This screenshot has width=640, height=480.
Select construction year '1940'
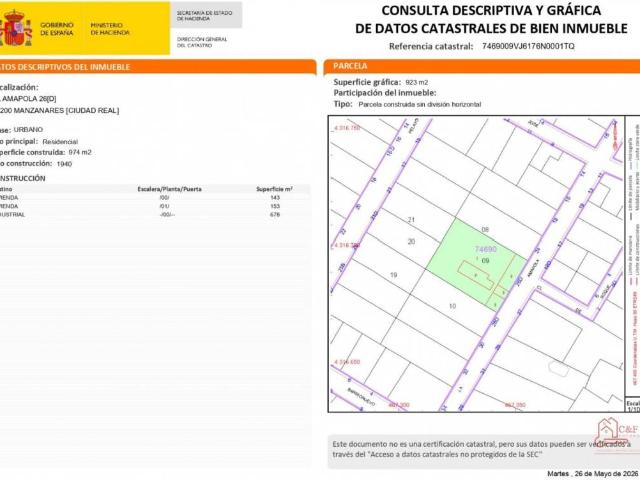point(64,164)
